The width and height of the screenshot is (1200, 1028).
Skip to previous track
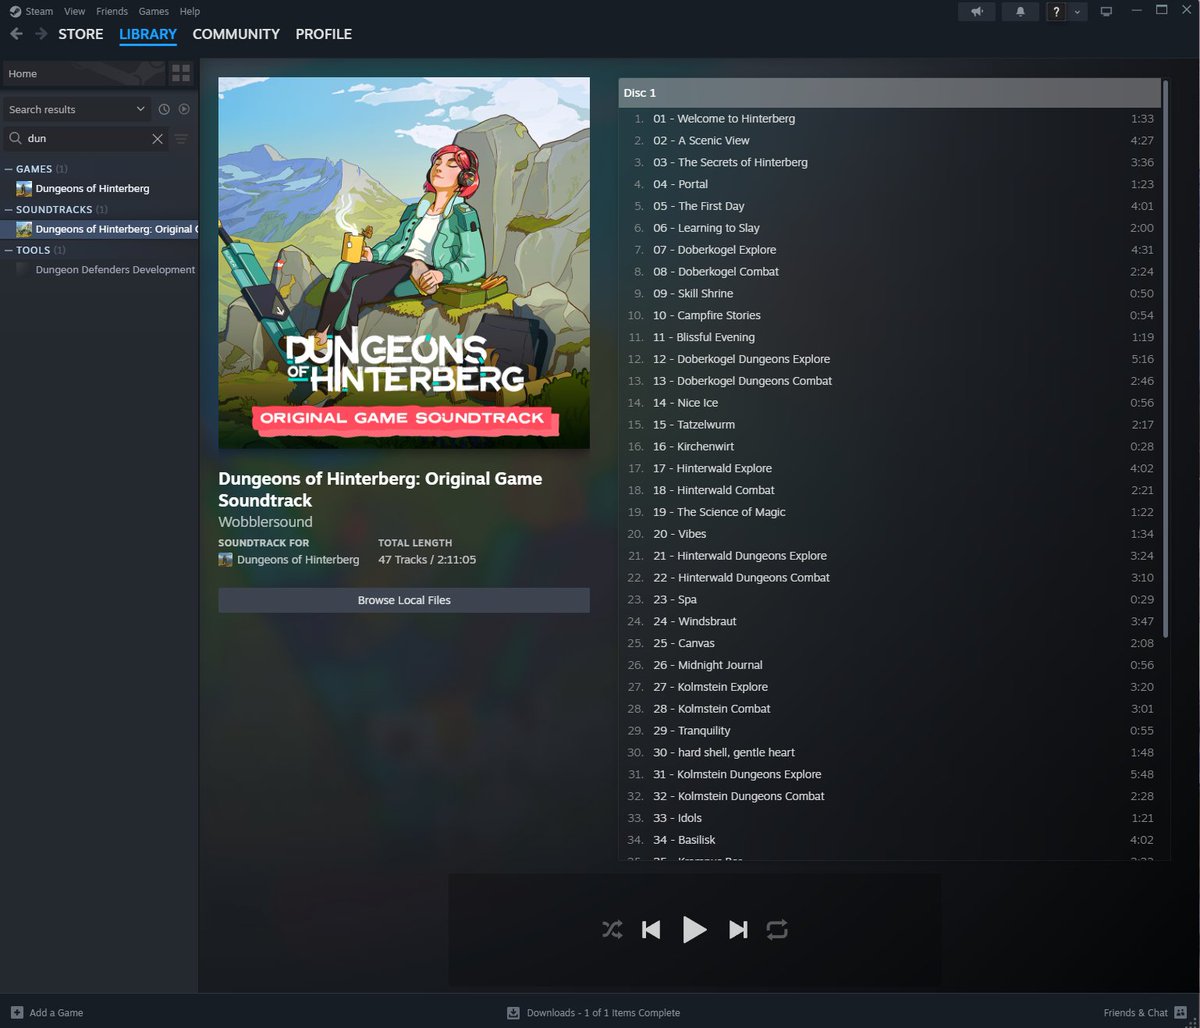651,930
